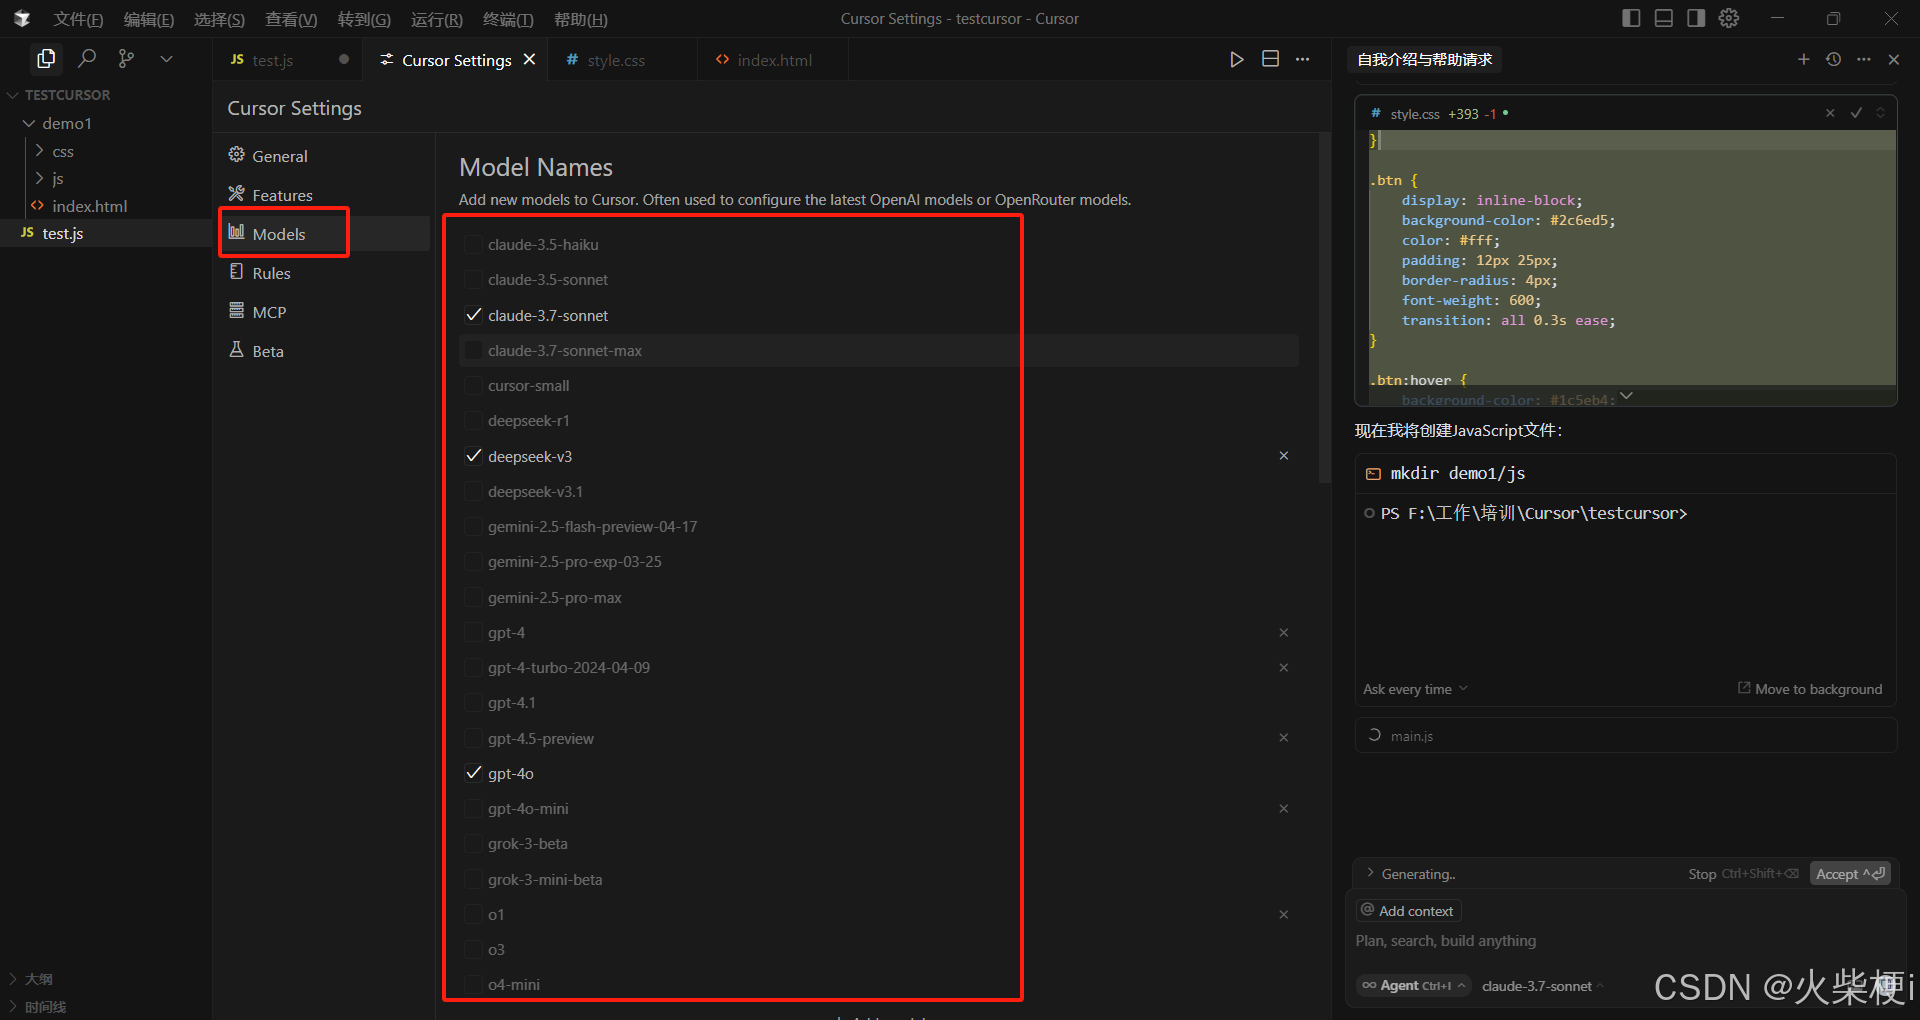
Task: Switch to the test.js editor tab
Action: 288,60
